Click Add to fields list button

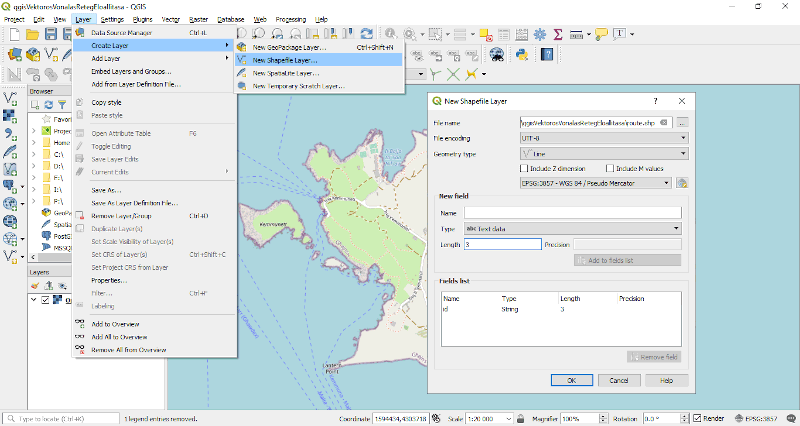[627, 260]
